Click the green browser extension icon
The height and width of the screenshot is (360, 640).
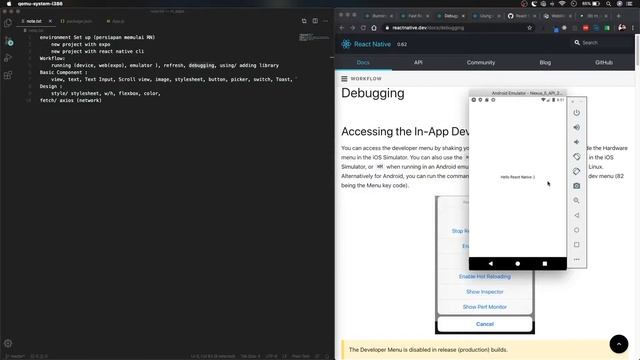point(607,28)
